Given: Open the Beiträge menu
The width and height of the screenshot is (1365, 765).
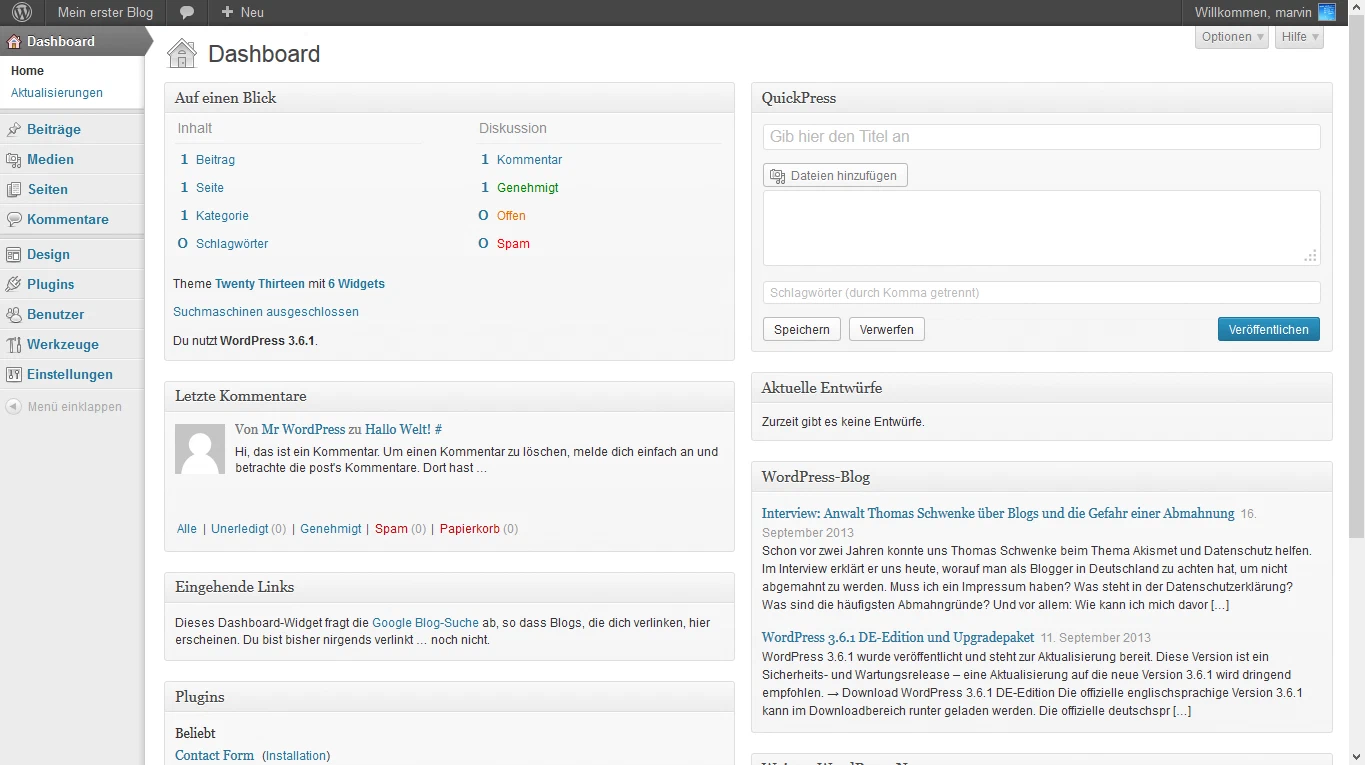Looking at the screenshot, I should tap(54, 129).
